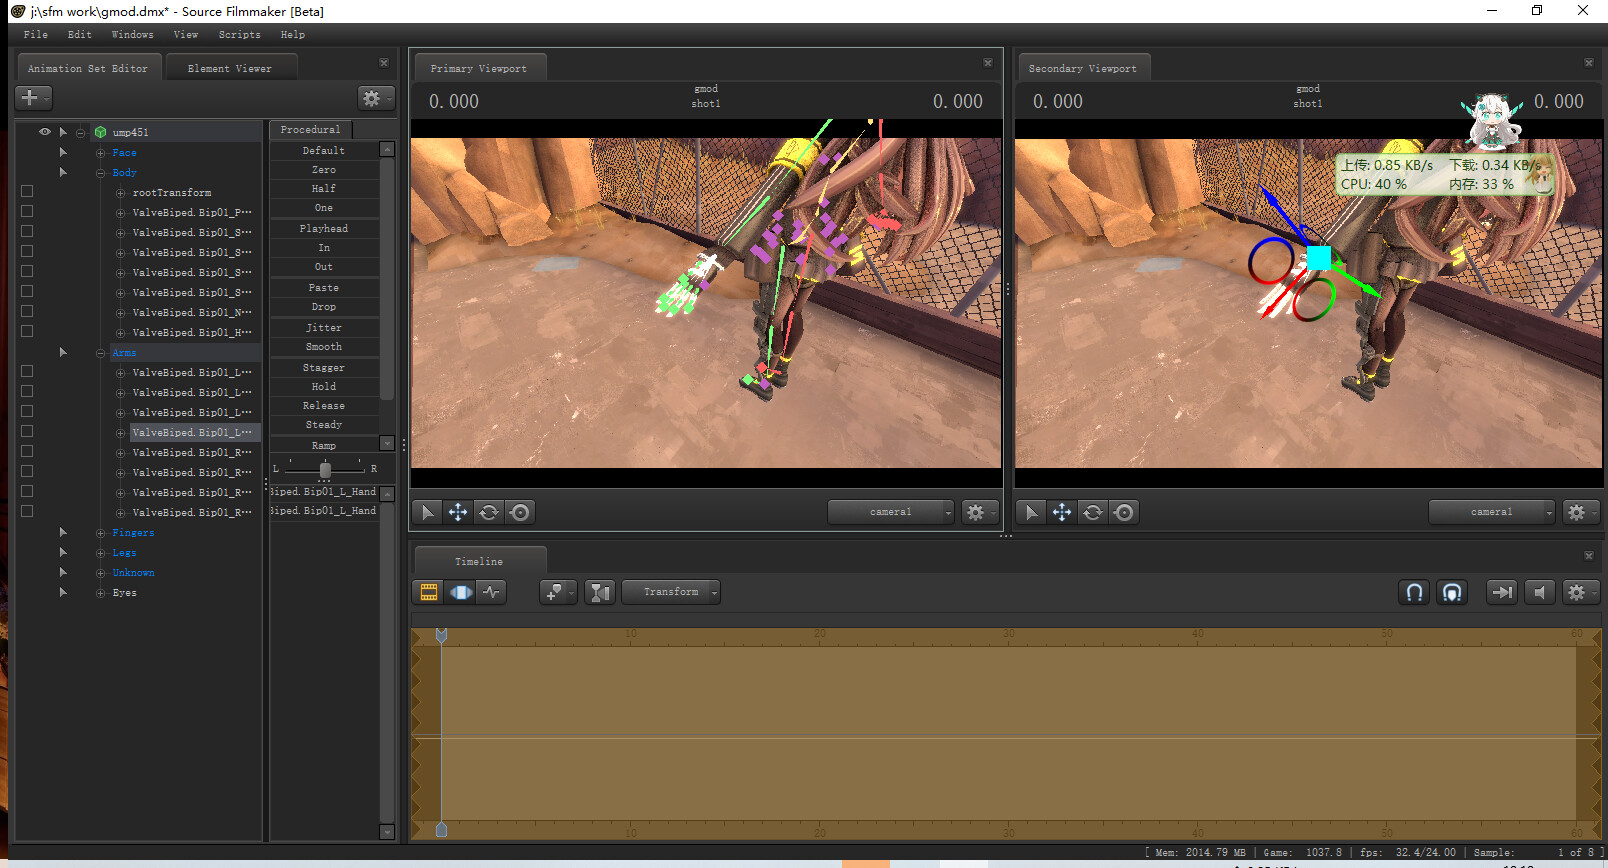Open the Scripts menu
1608x868 pixels.
click(240, 34)
